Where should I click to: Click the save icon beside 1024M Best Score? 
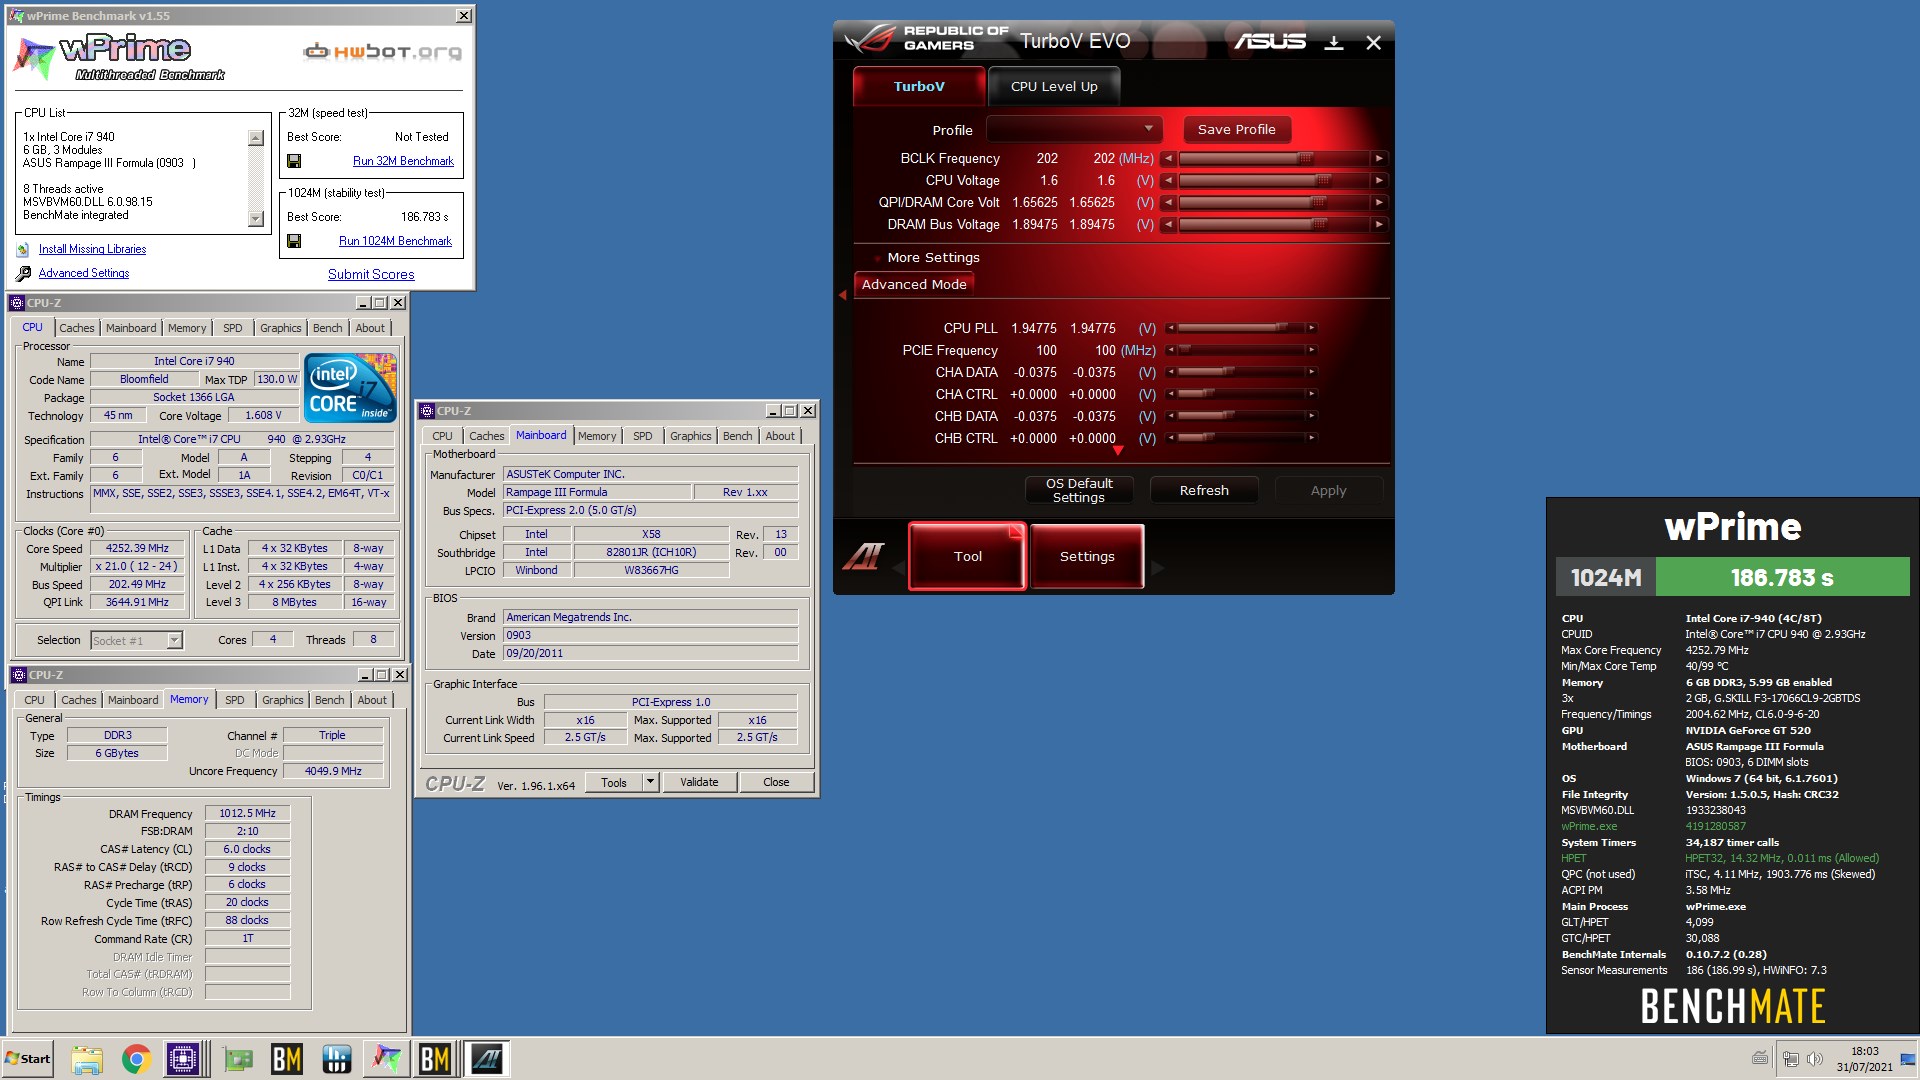294,241
